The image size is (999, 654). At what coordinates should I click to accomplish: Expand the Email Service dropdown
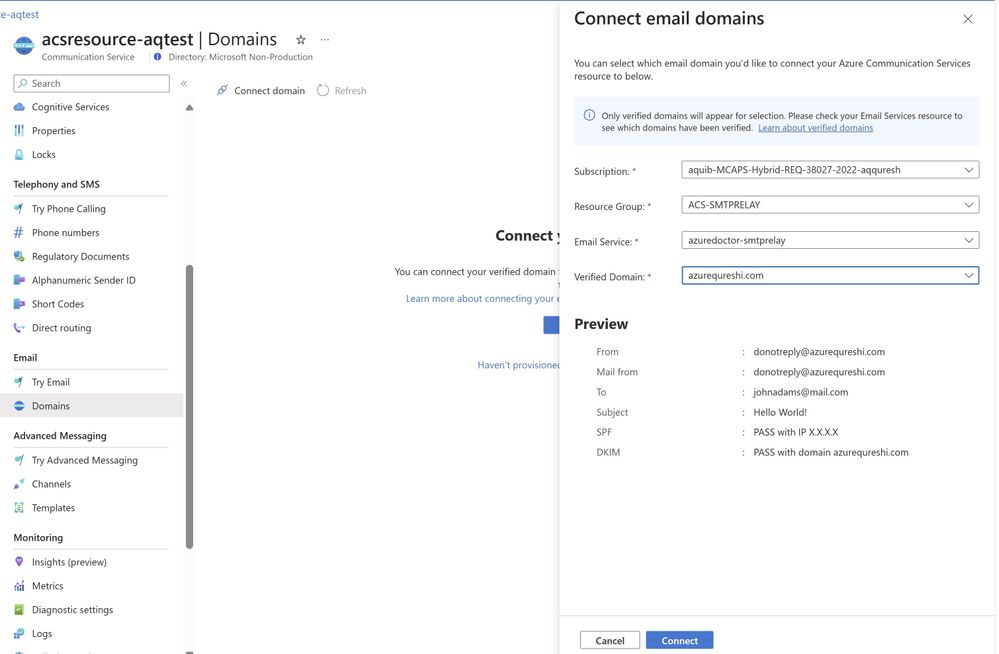click(830, 240)
